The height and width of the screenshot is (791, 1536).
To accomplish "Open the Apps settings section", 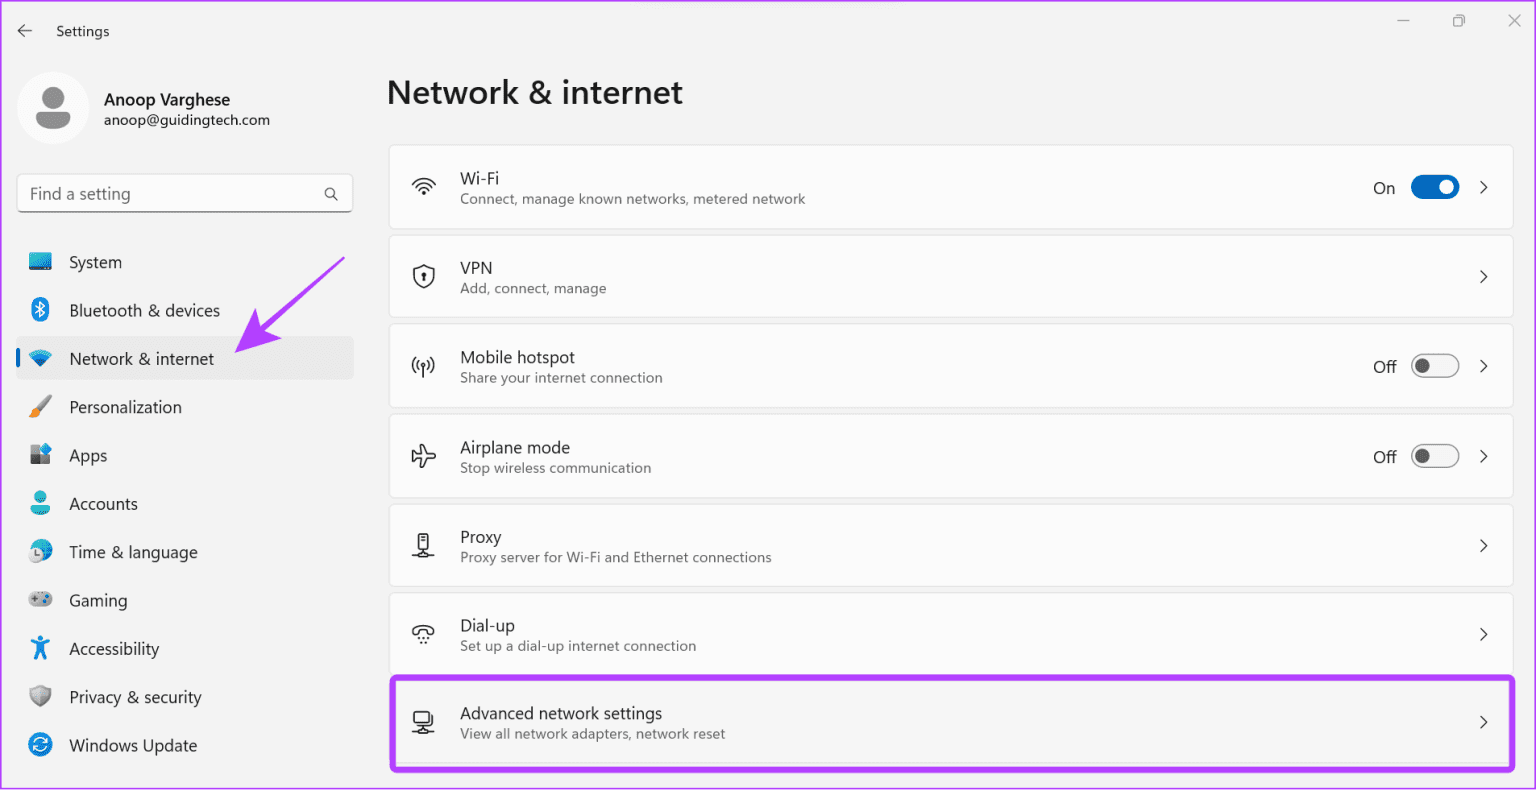I will pyautogui.click(x=88, y=456).
